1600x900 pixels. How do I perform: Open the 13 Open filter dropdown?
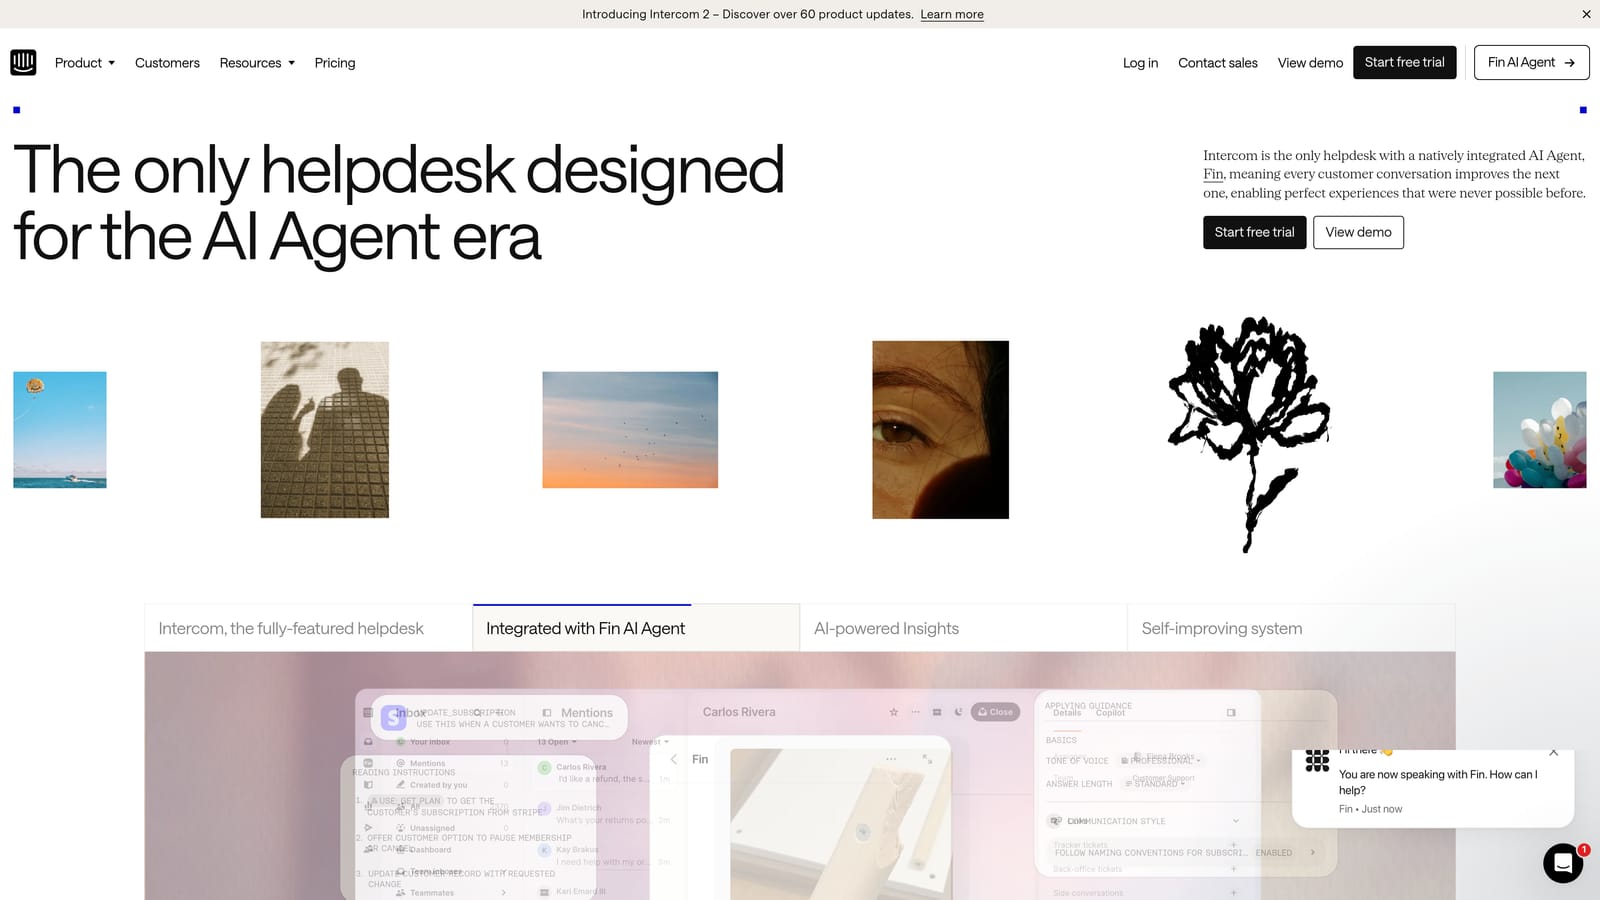click(557, 742)
